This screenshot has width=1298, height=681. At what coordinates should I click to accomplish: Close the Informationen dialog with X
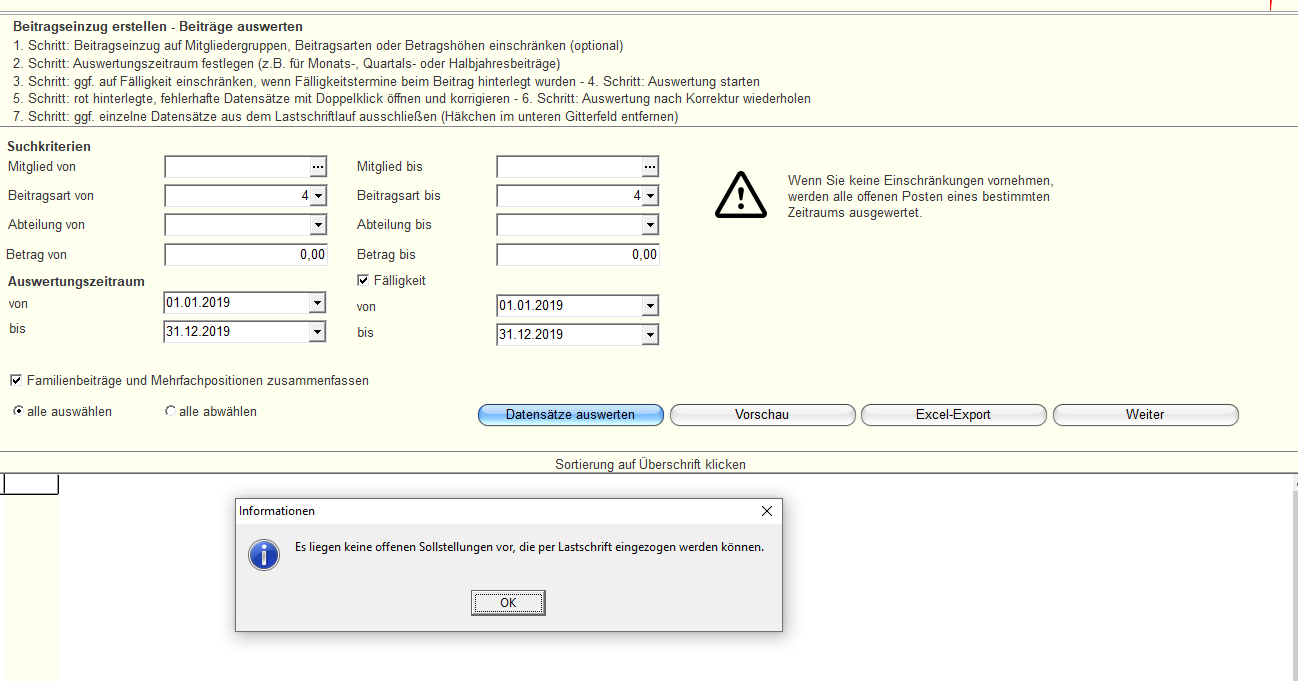click(766, 511)
